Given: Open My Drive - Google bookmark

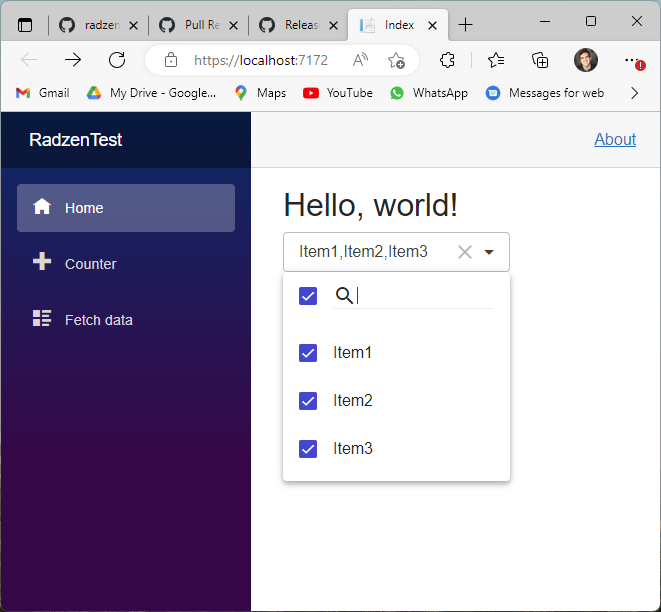Looking at the screenshot, I should 151,93.
